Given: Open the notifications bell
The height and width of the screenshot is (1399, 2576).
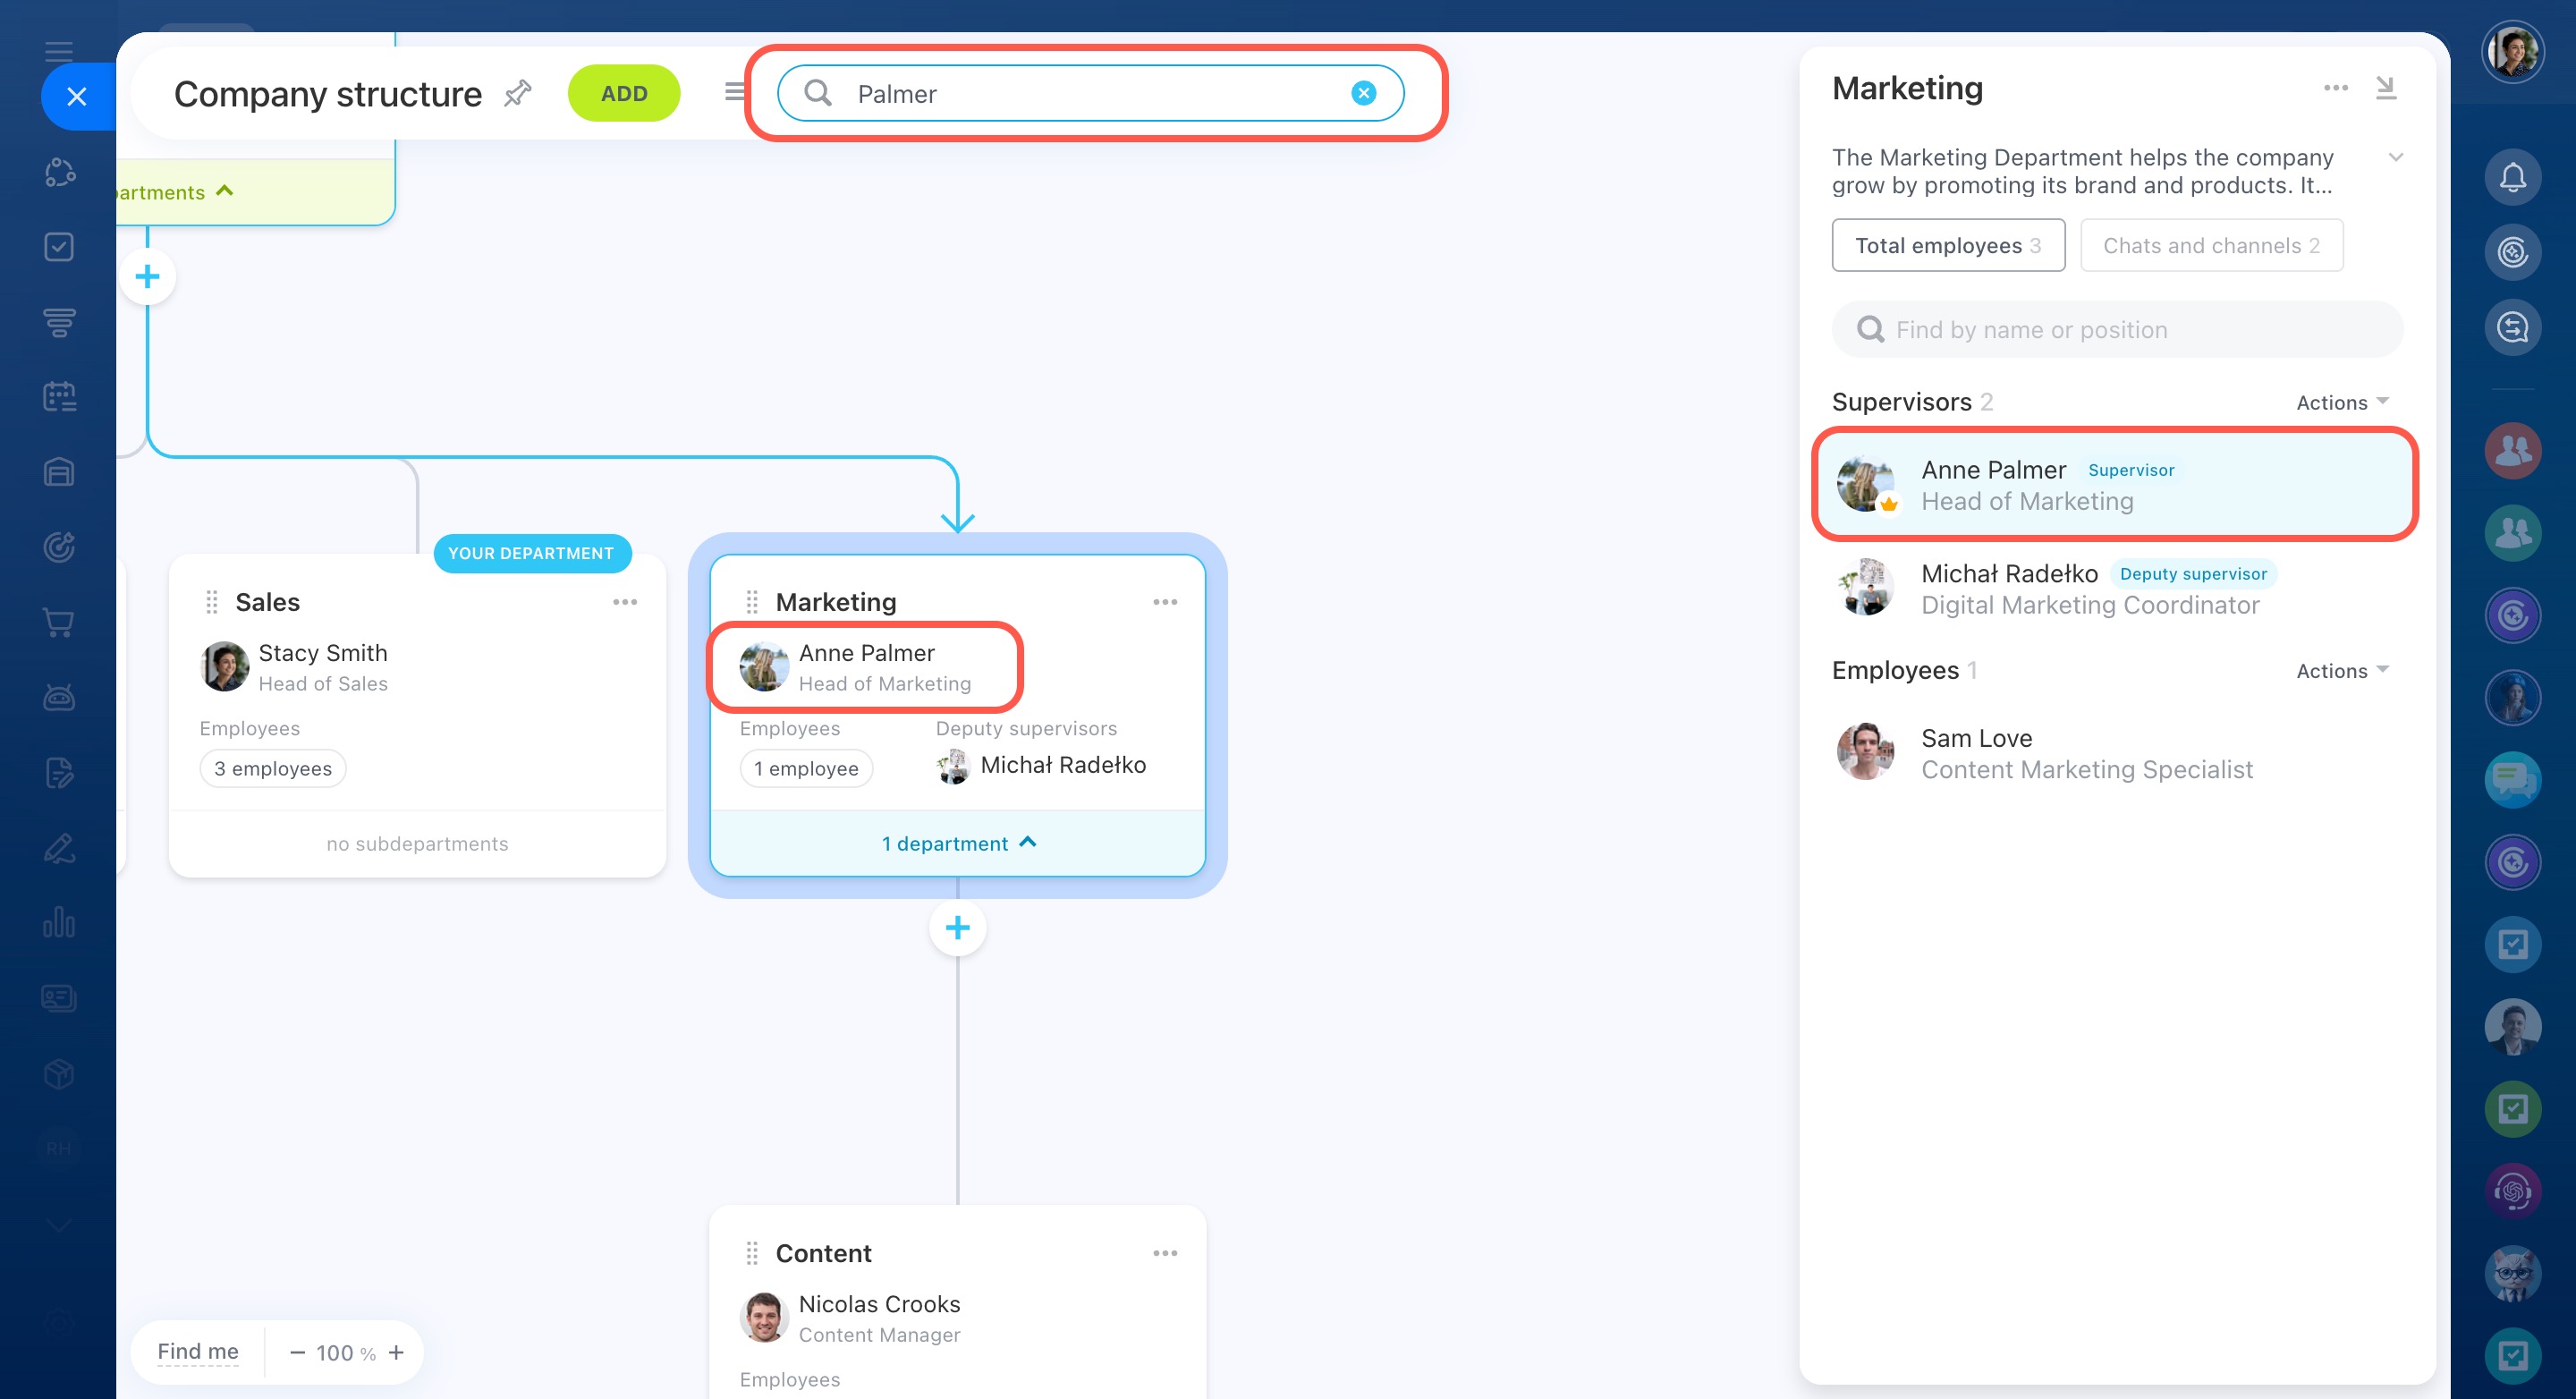Looking at the screenshot, I should click(x=2512, y=178).
